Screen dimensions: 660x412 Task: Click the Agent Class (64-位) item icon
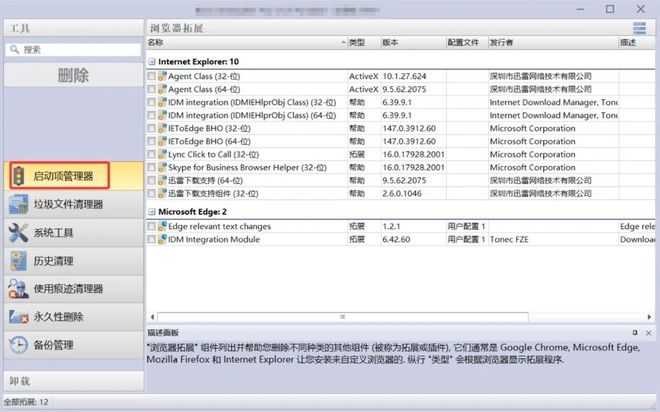[162, 89]
